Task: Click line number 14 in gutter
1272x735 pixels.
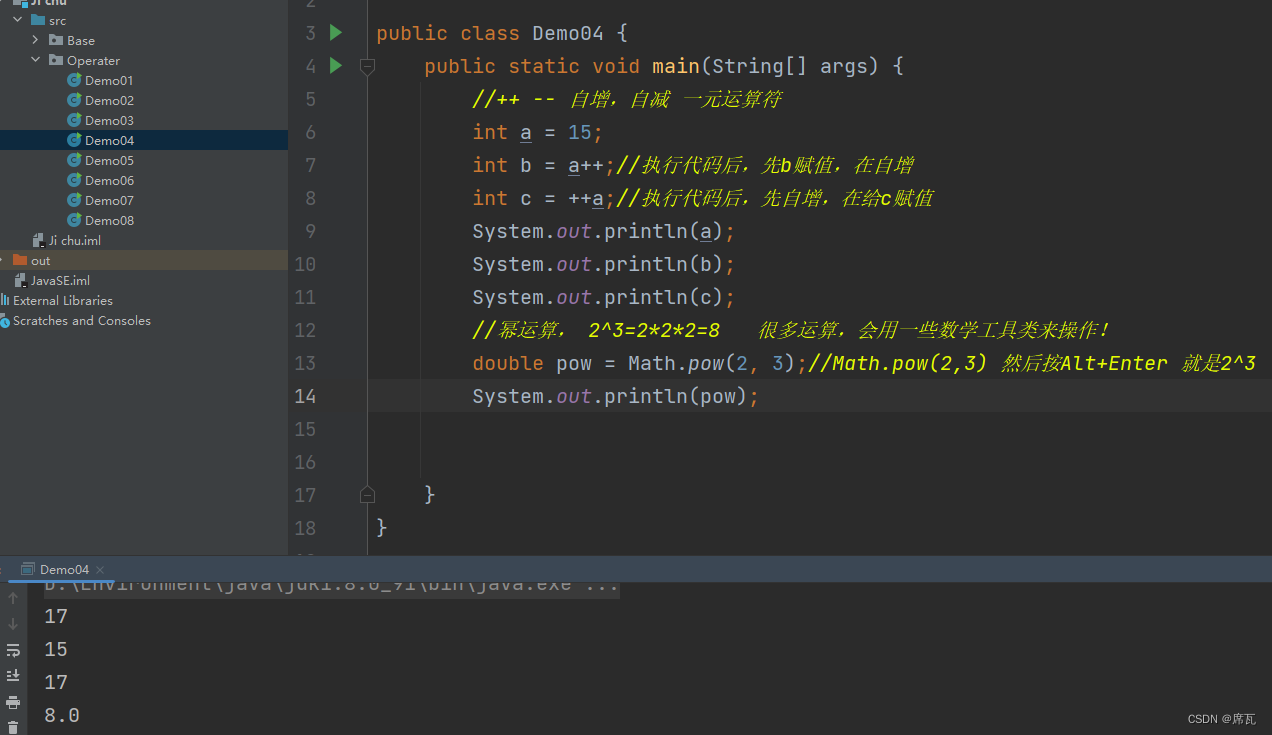Action: (x=305, y=396)
